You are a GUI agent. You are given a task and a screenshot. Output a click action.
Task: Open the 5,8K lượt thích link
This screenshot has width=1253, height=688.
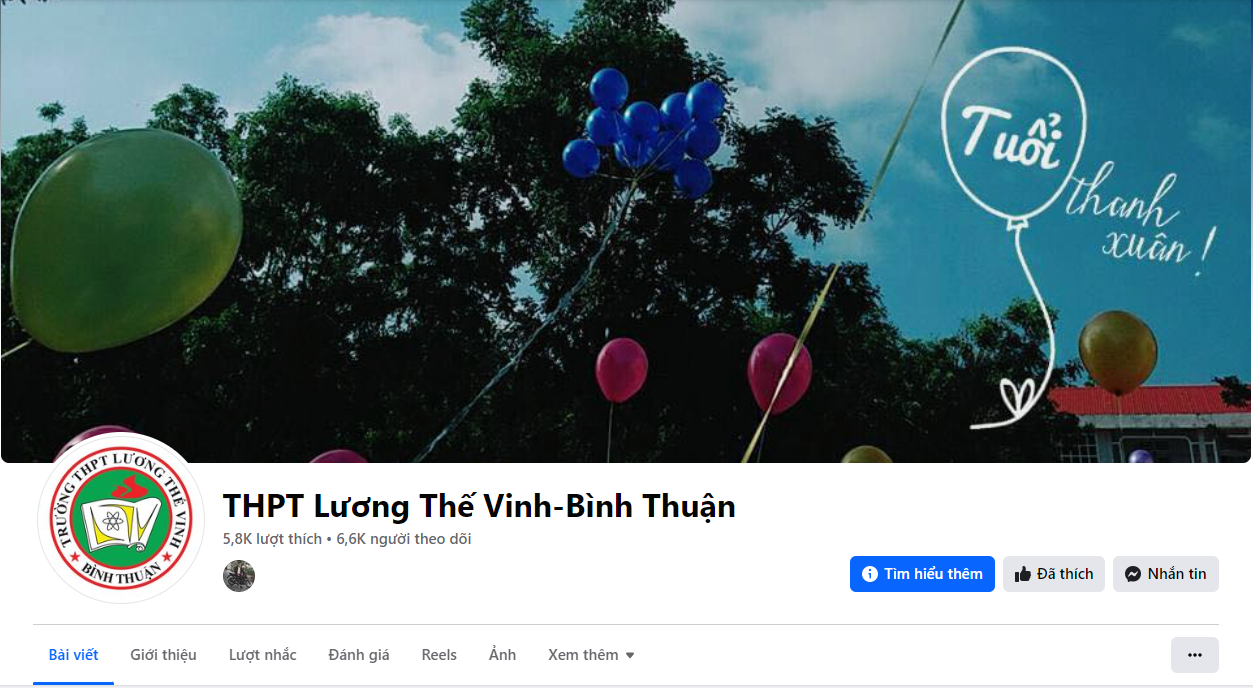[272, 539]
